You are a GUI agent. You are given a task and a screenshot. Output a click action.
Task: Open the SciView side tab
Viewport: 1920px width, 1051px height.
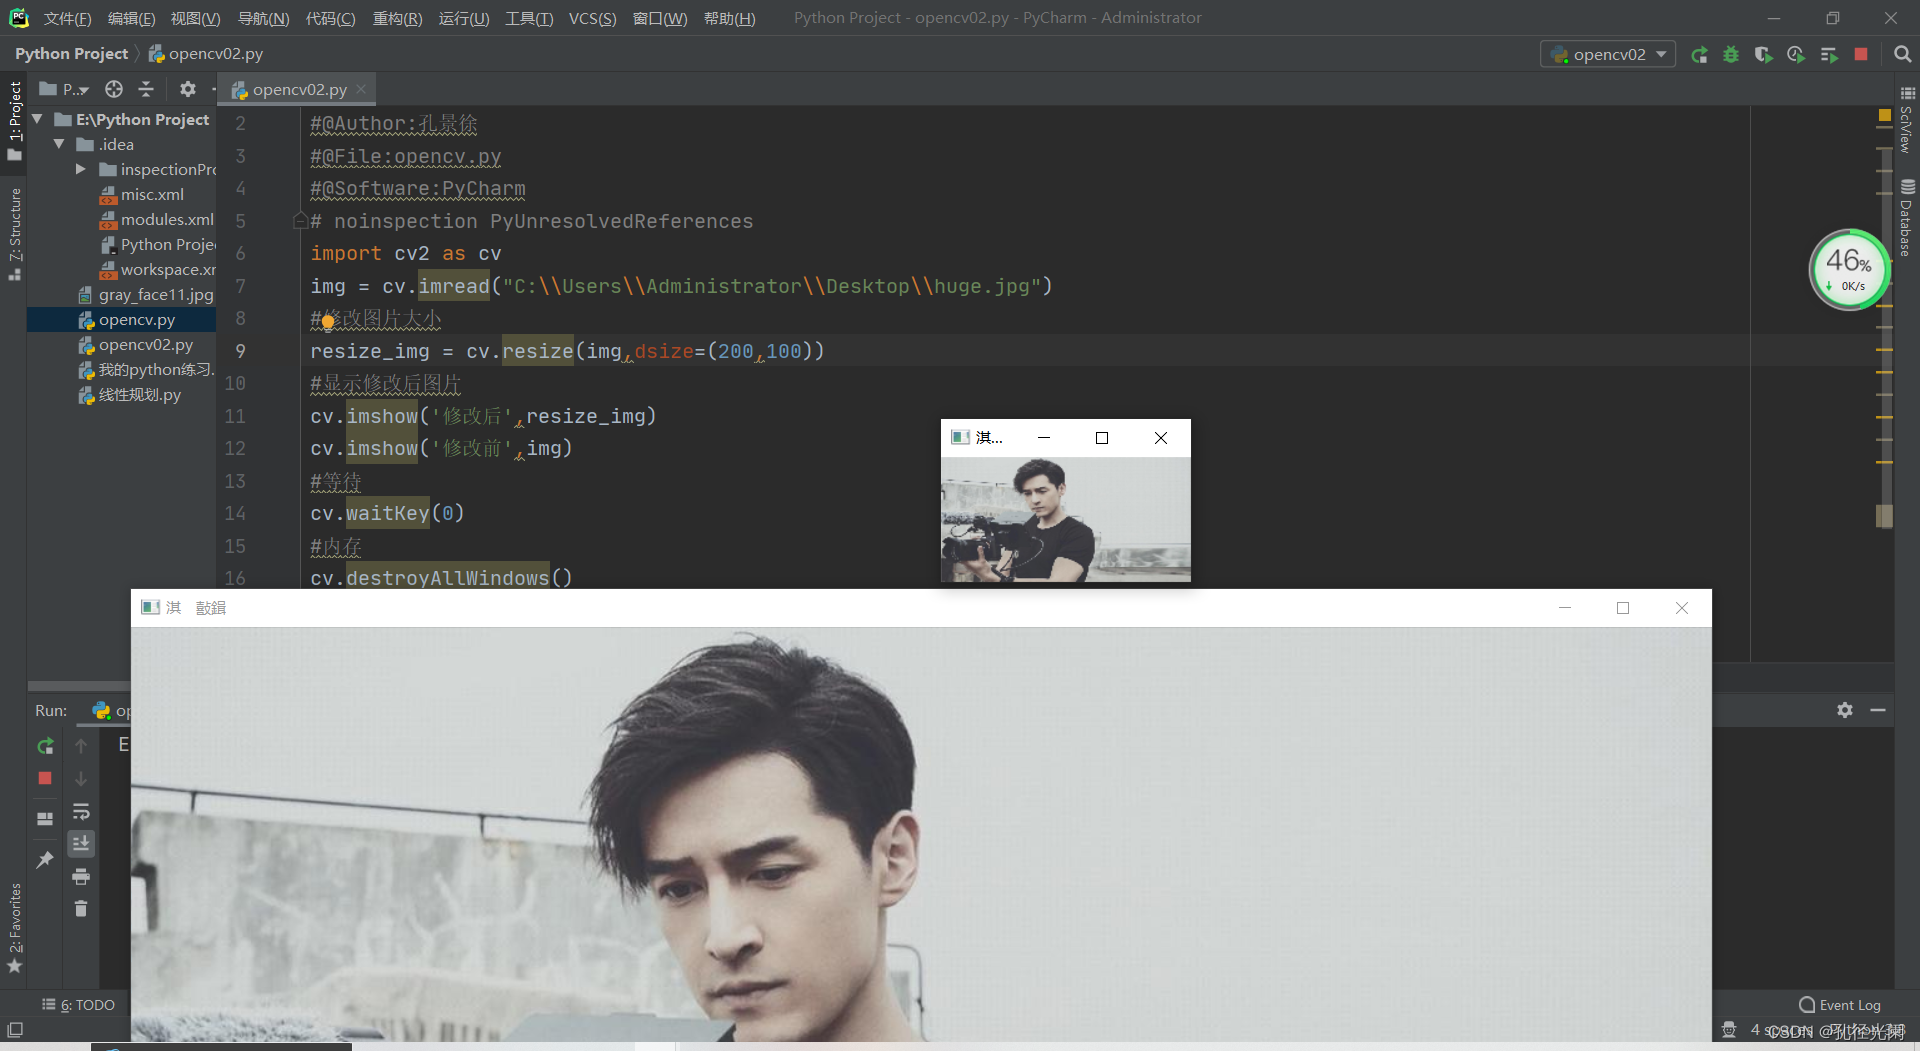tap(1906, 119)
